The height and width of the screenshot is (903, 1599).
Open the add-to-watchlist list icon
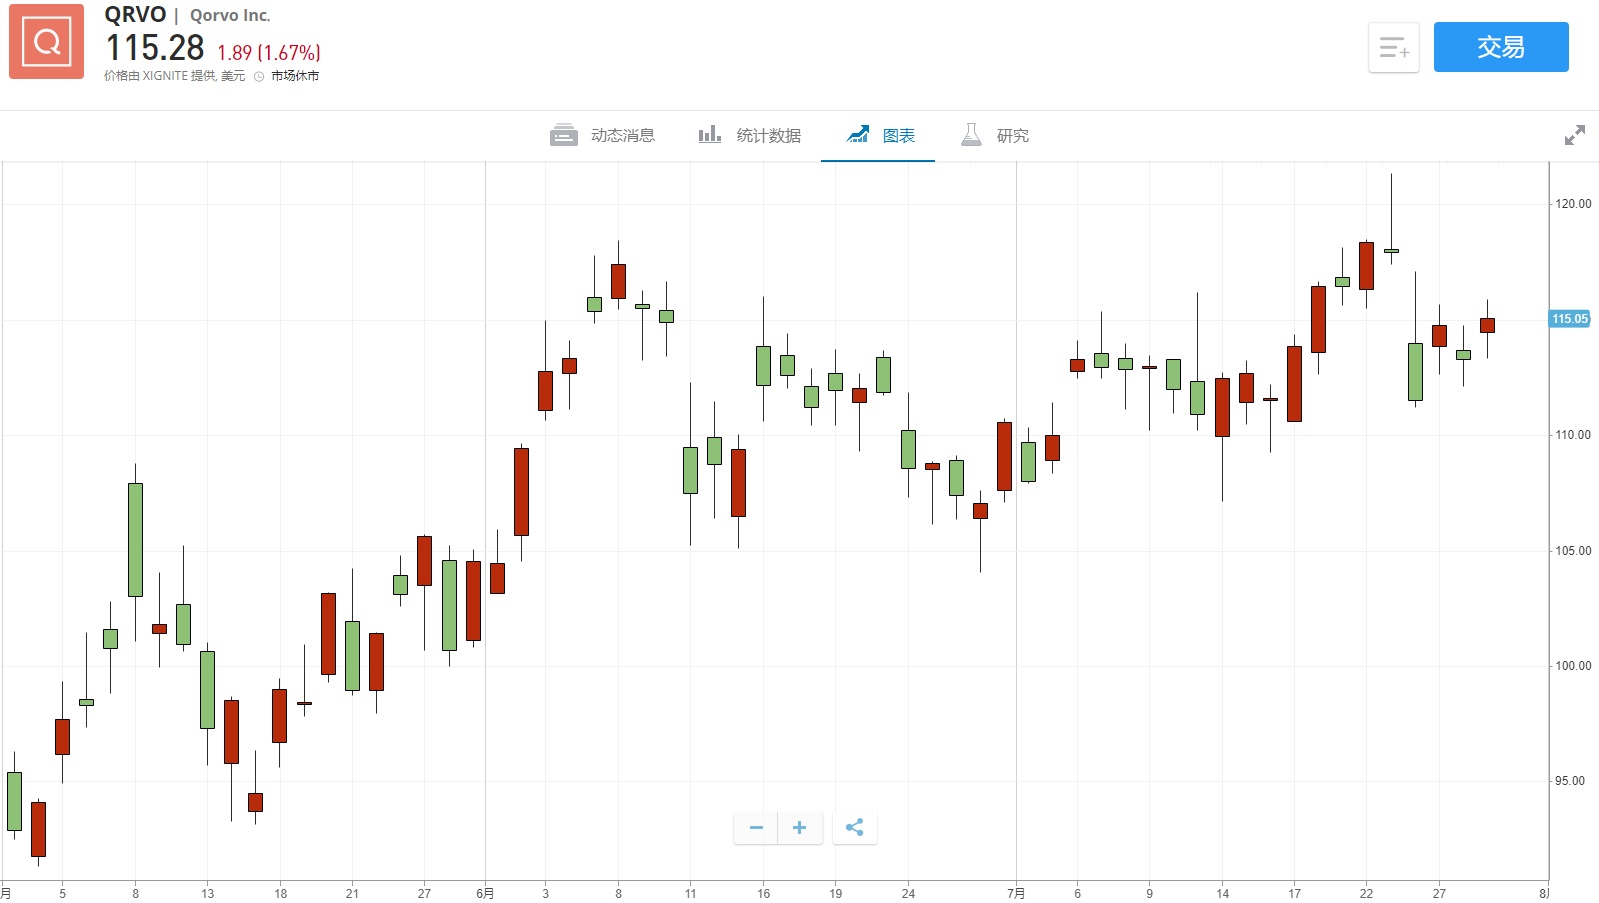[x=1393, y=47]
